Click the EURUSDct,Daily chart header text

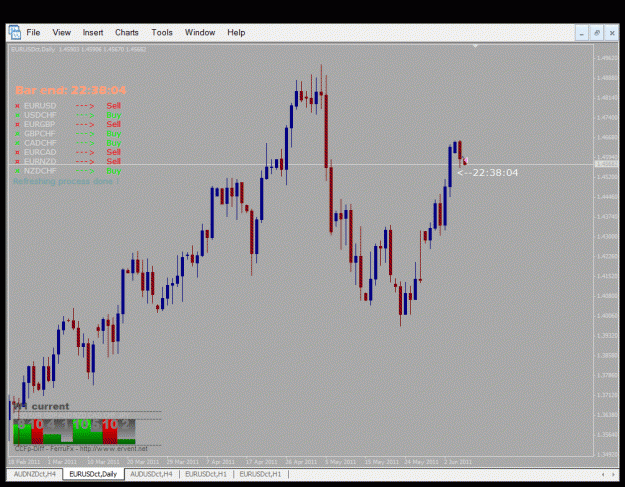pos(79,49)
